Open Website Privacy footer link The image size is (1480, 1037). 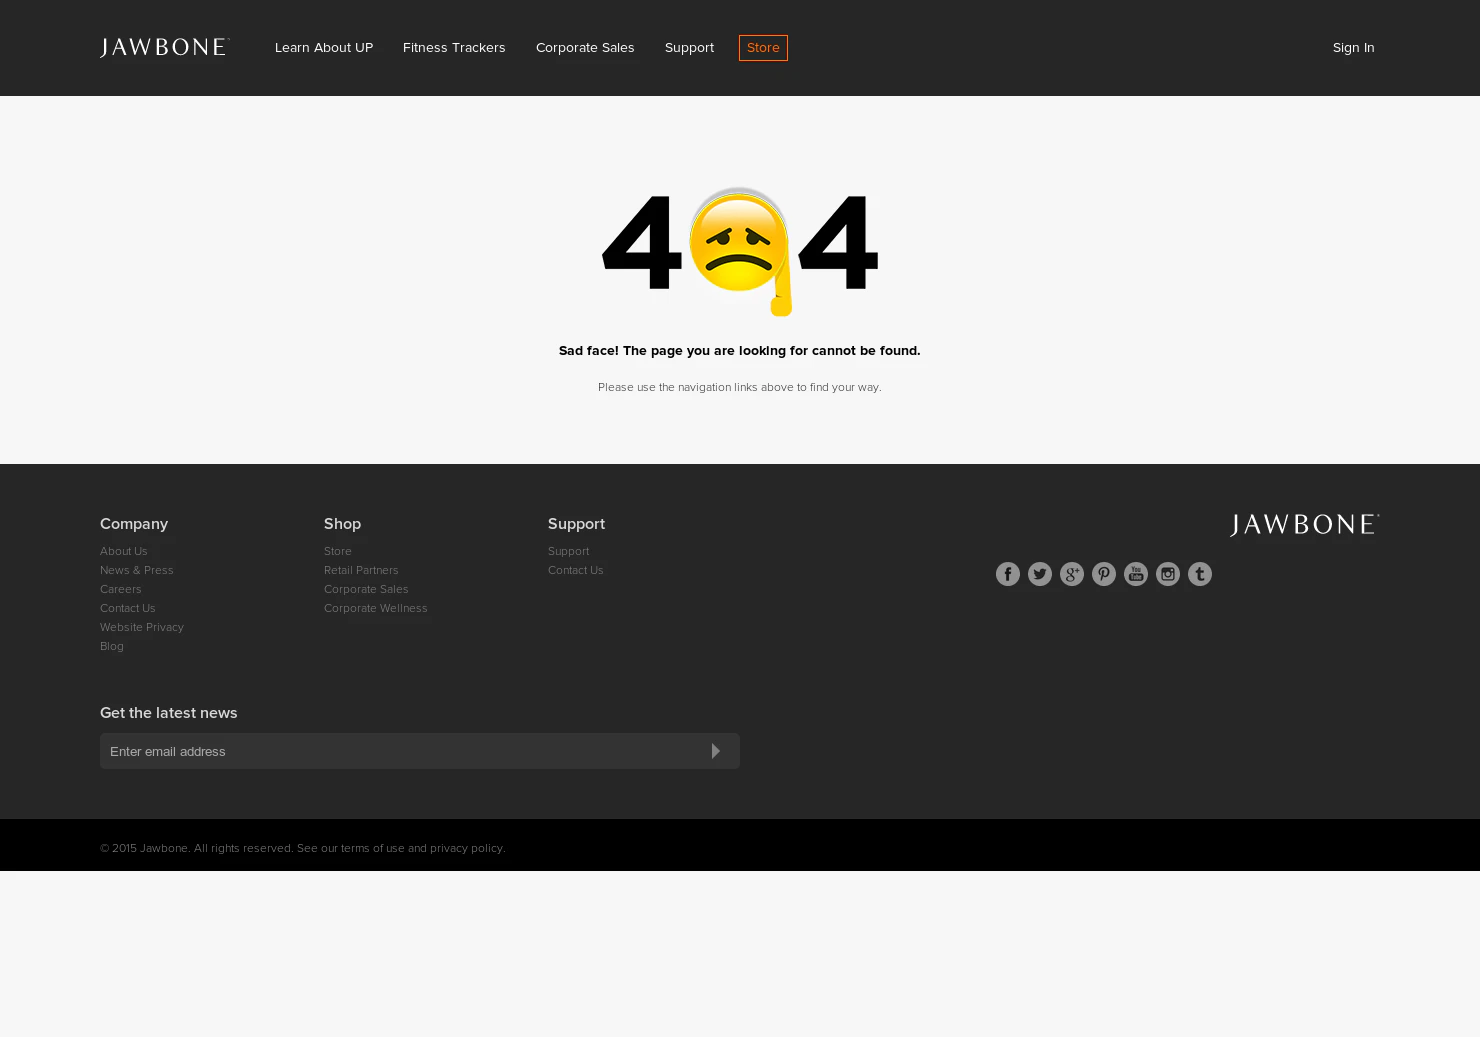141,627
